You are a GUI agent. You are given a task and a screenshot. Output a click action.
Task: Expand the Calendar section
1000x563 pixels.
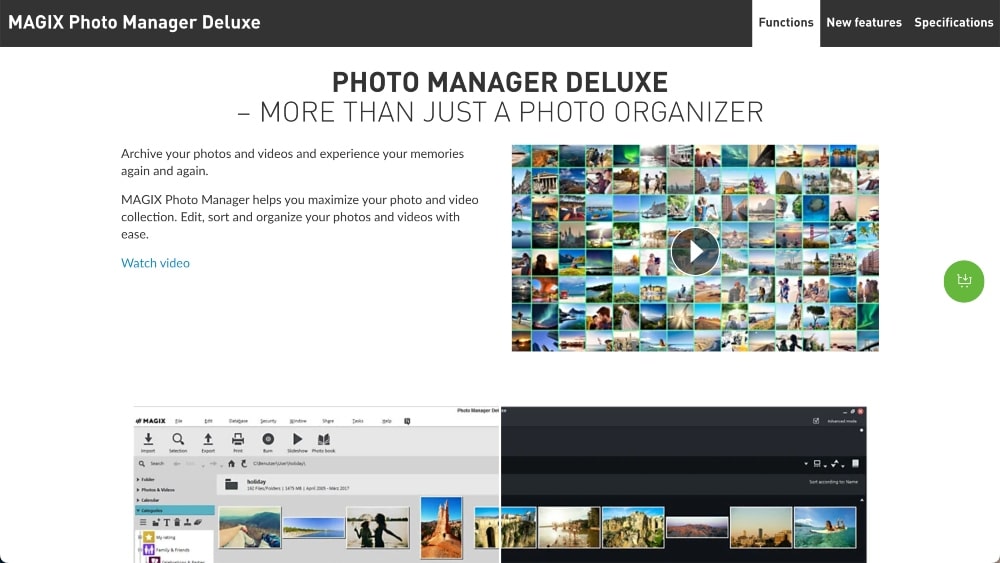tap(148, 500)
